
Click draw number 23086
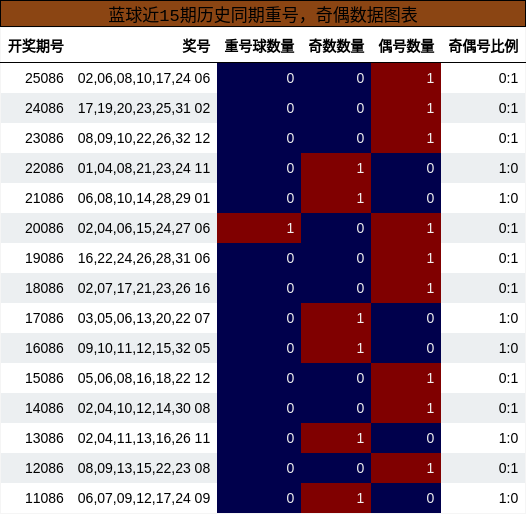tap(44, 138)
